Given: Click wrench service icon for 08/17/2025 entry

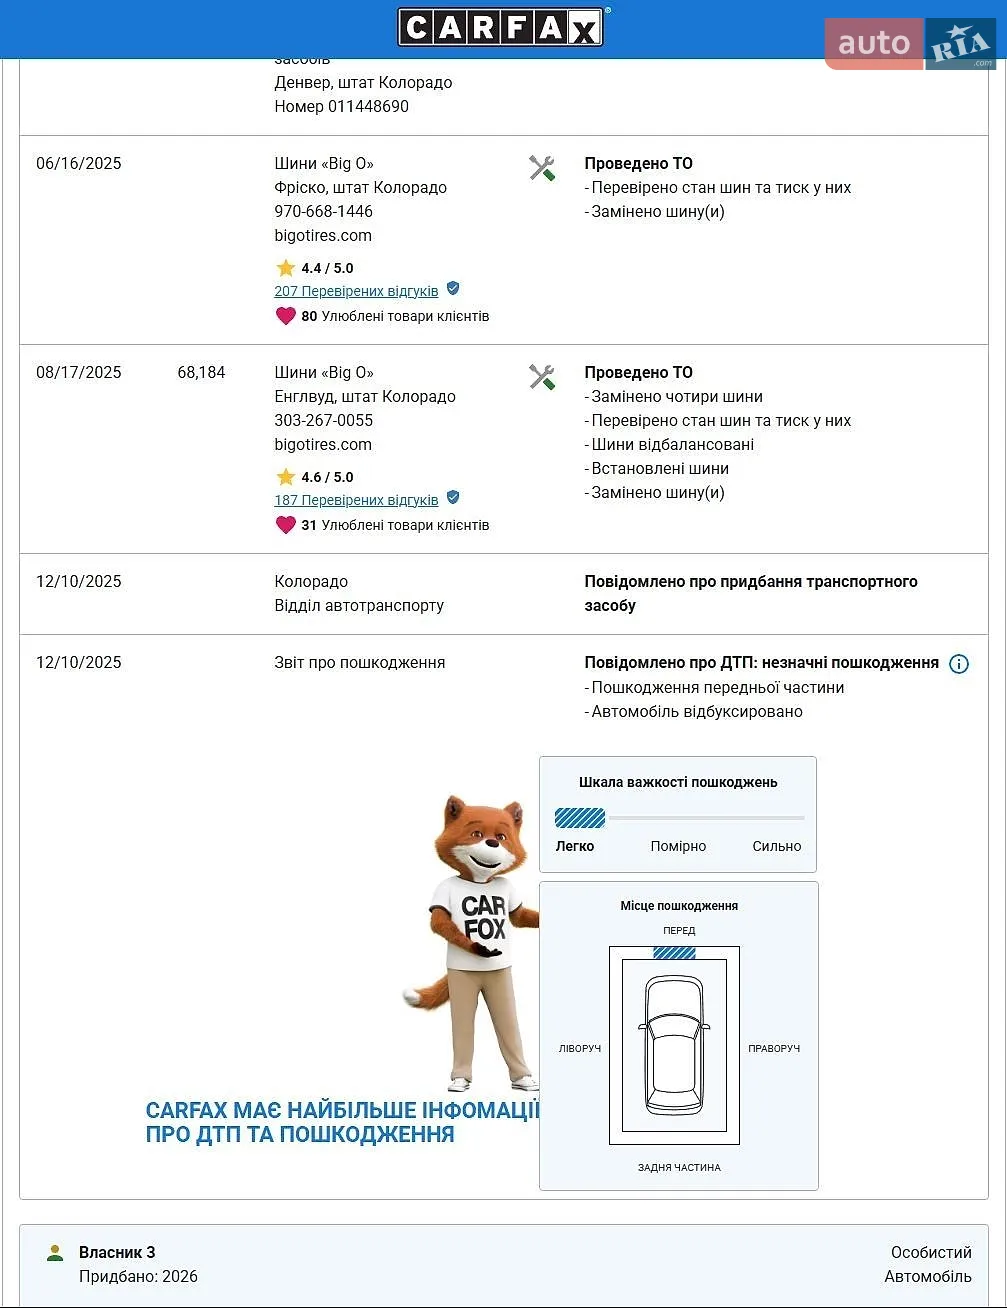Looking at the screenshot, I should coord(542,377).
